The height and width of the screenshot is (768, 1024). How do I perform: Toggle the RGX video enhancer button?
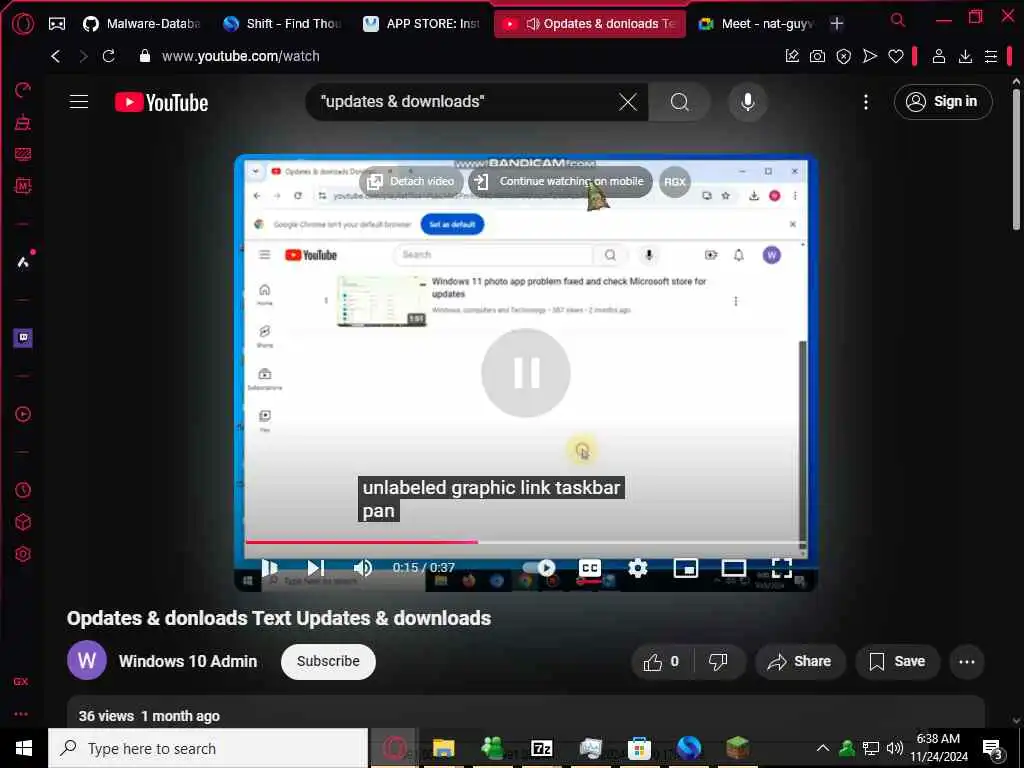tap(675, 182)
